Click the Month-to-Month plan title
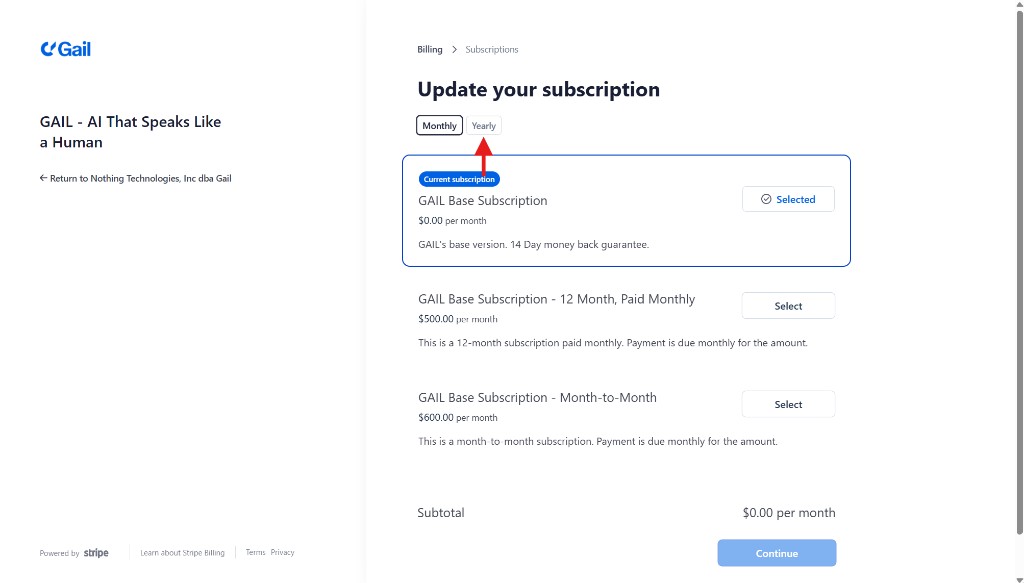This screenshot has width=1024, height=583. point(537,398)
